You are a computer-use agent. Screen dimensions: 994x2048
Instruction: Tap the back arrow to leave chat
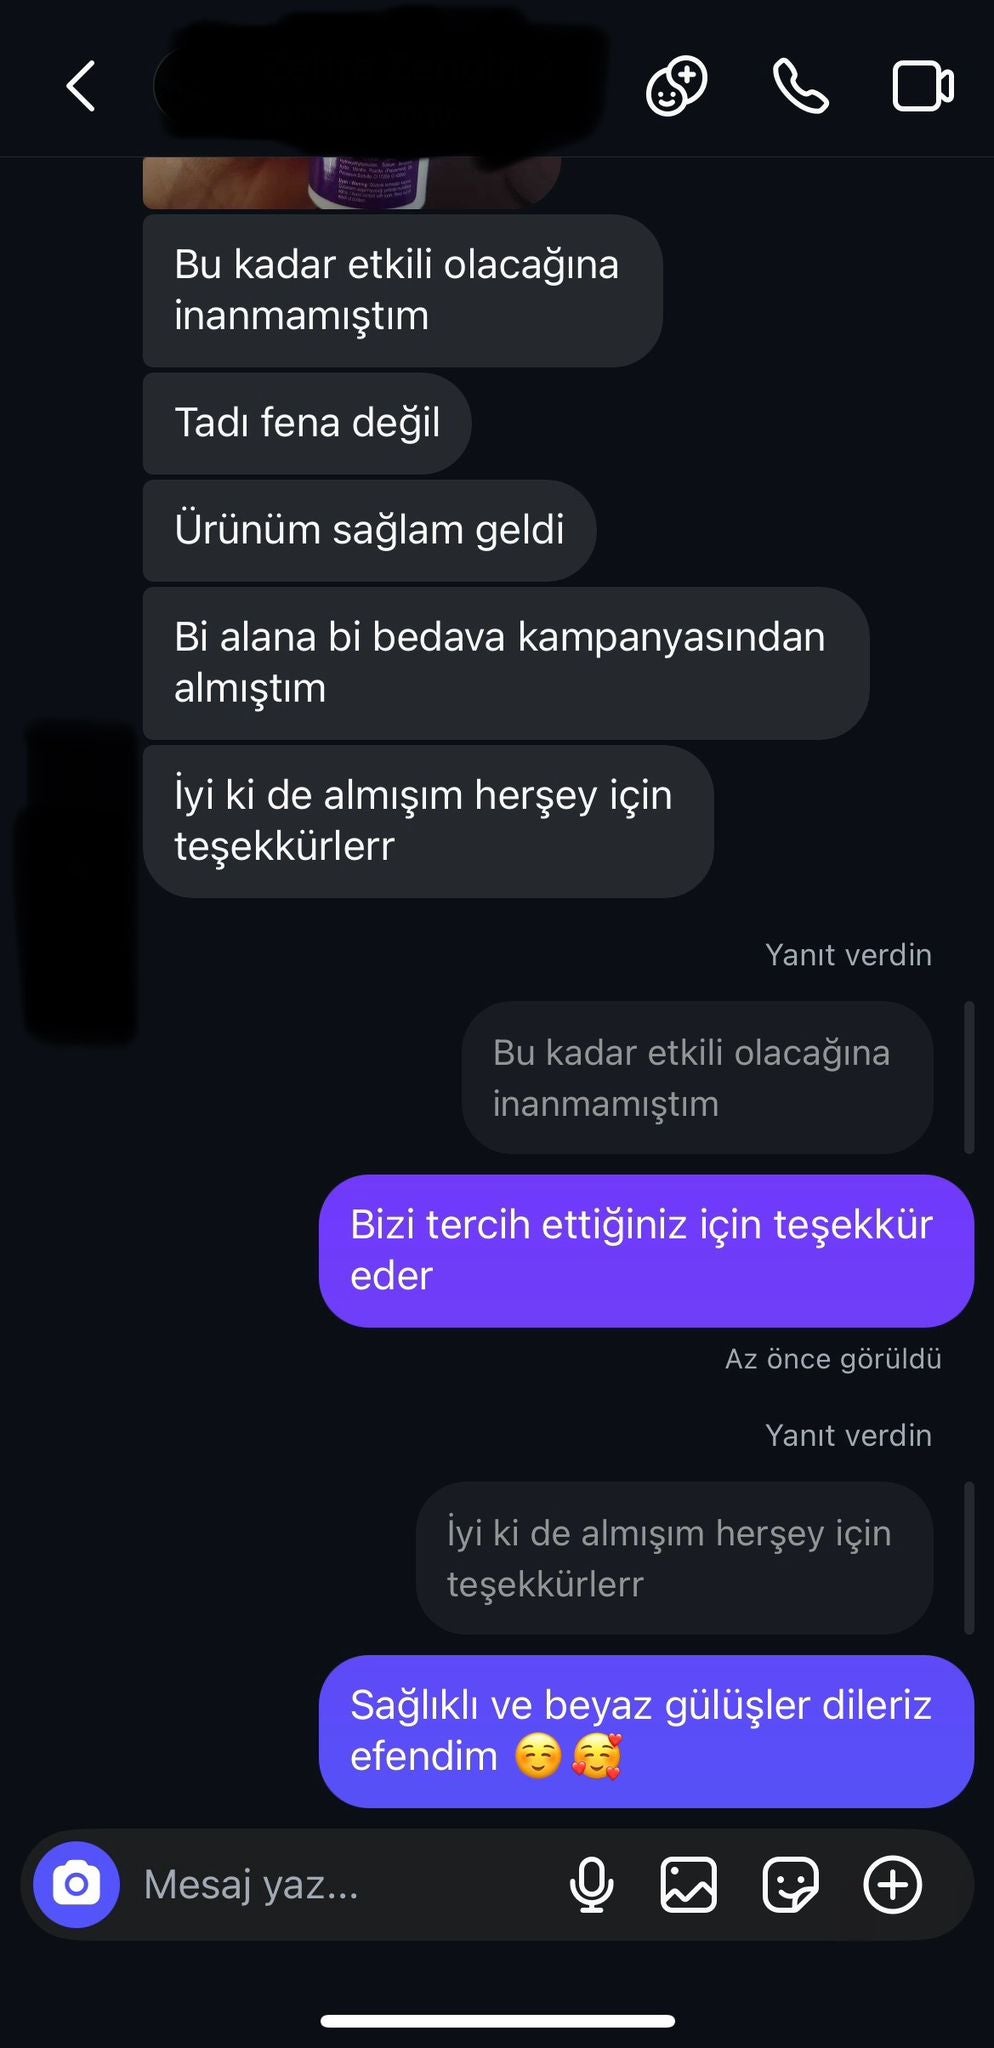(81, 86)
